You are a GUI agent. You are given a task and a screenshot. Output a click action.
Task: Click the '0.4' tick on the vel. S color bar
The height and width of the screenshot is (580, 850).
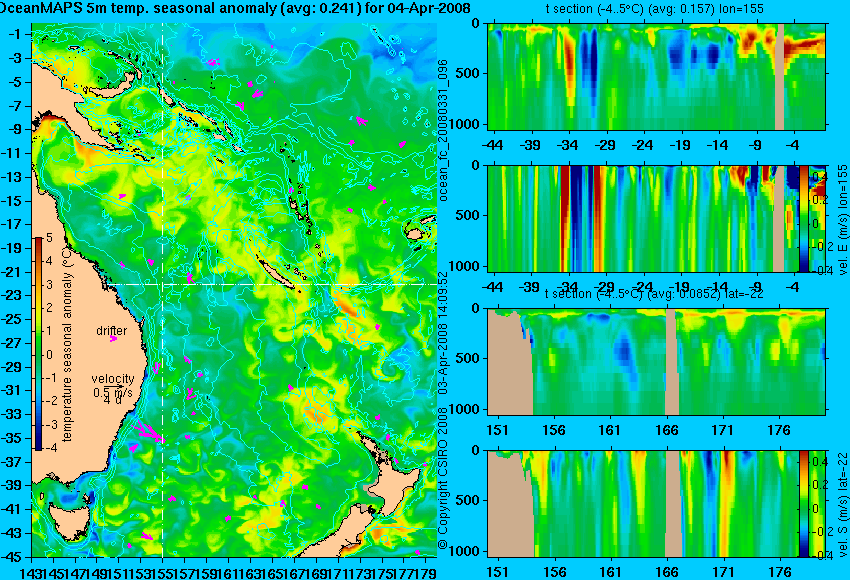pos(819,462)
